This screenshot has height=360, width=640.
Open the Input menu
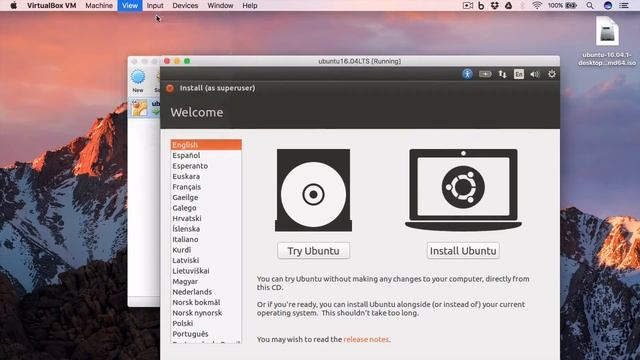(x=155, y=5)
